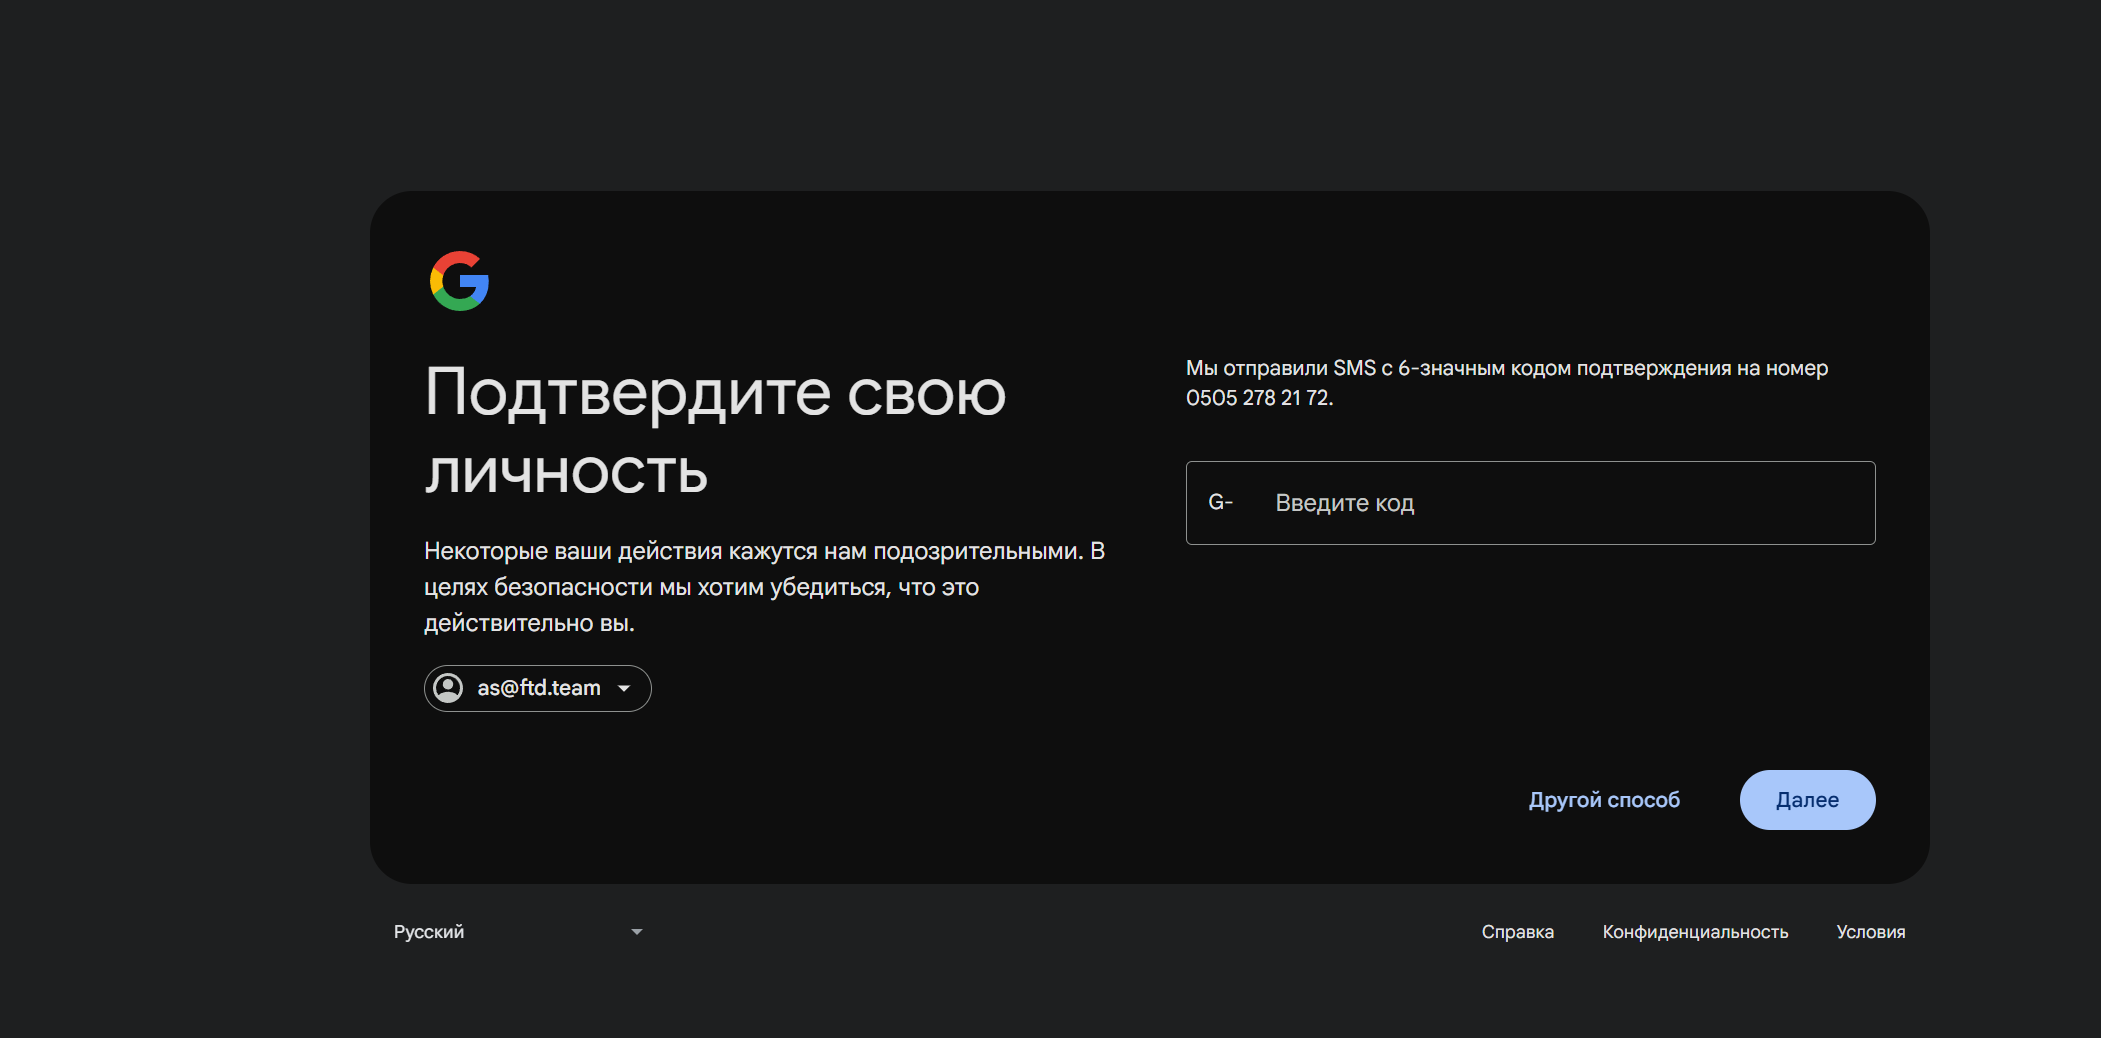
Task: Click the account avatar icon beside as@ftd.team
Action: 449,688
